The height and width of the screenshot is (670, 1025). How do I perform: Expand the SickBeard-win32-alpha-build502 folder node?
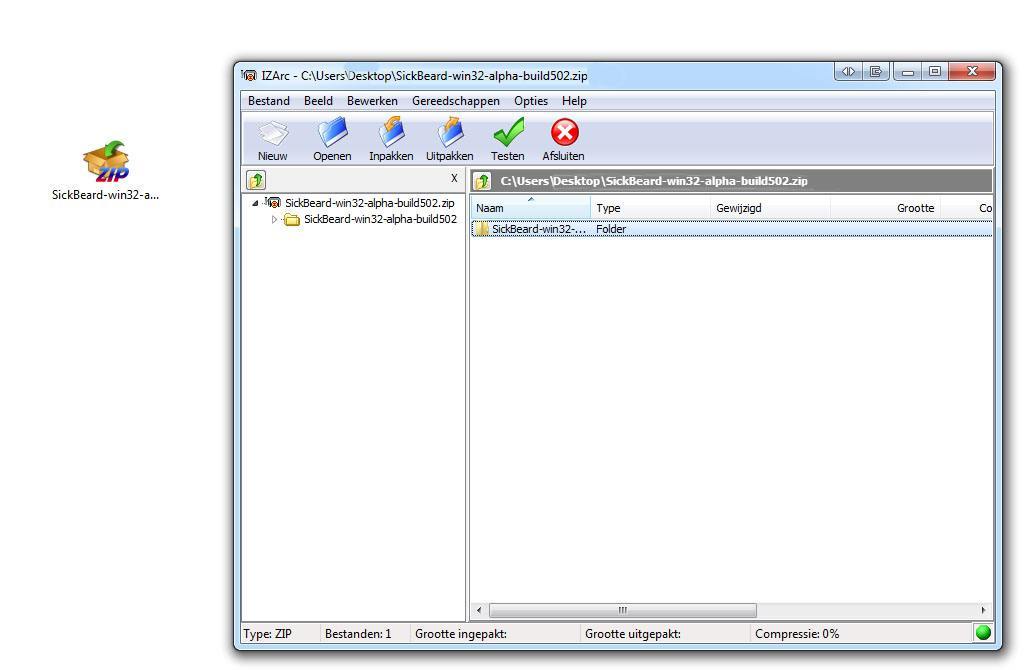pos(275,220)
